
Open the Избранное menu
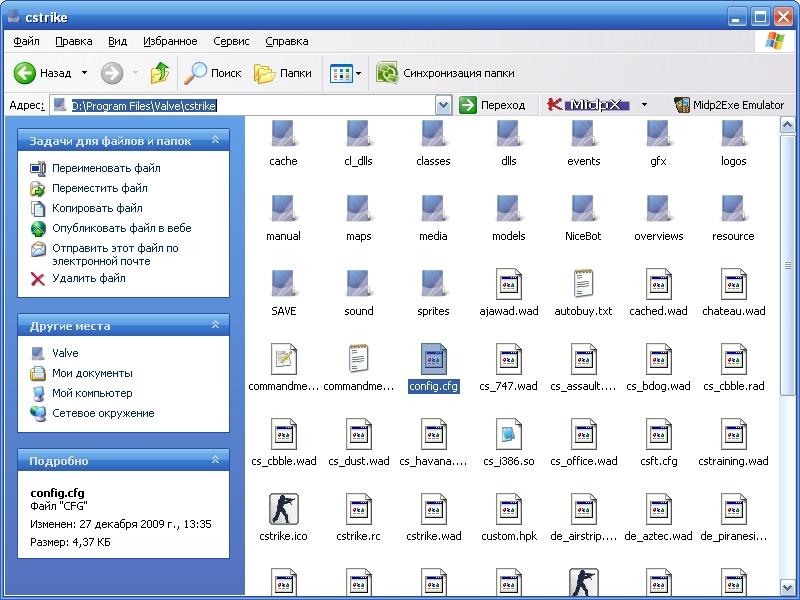(x=170, y=41)
